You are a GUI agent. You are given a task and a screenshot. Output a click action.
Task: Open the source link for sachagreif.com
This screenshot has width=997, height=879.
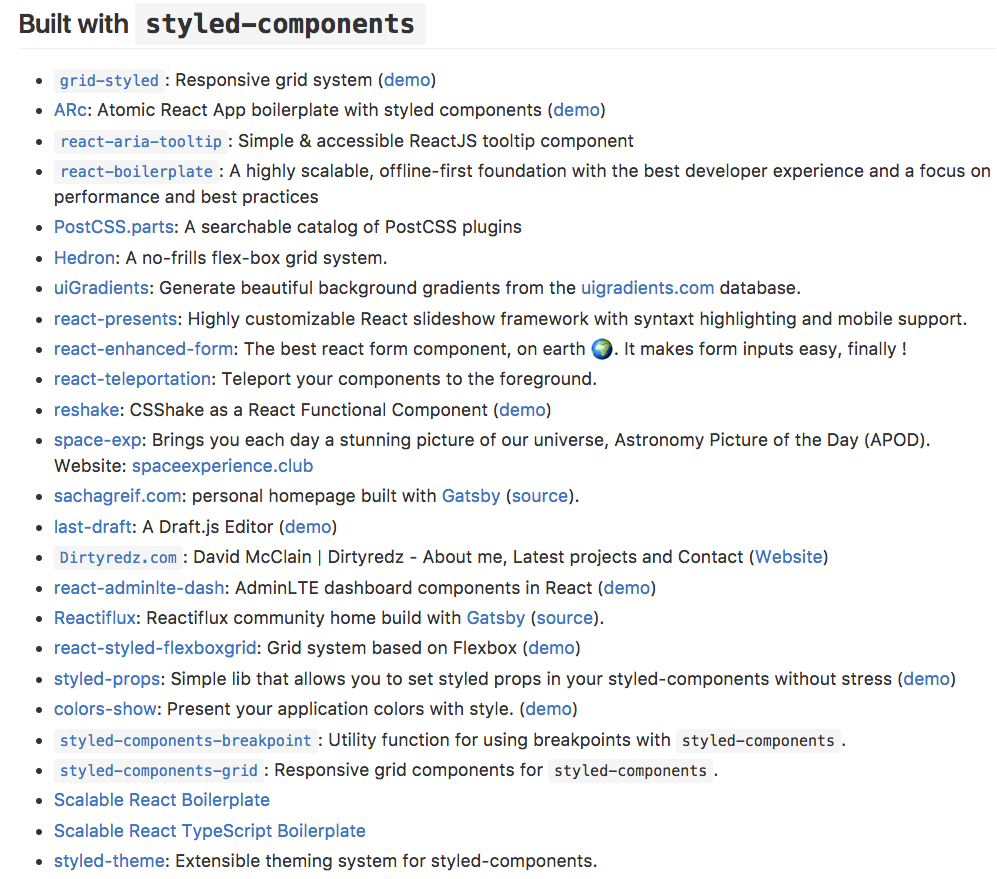540,496
